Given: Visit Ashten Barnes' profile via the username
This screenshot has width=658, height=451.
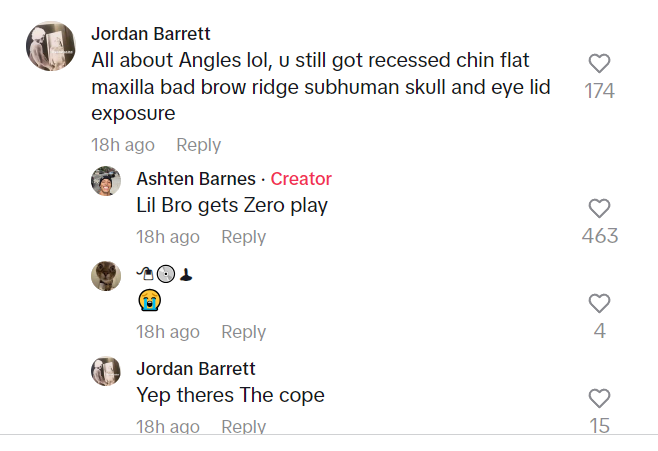Looking at the screenshot, I should tap(196, 179).
